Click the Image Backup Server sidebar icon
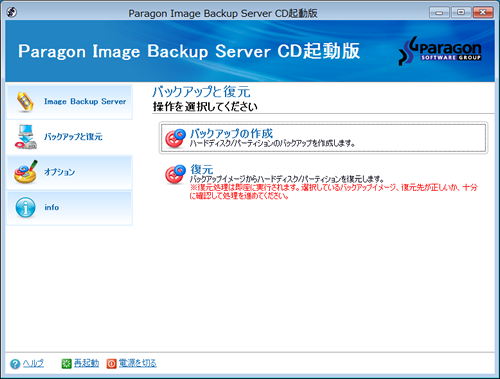The height and width of the screenshot is (379, 500). click(25, 102)
